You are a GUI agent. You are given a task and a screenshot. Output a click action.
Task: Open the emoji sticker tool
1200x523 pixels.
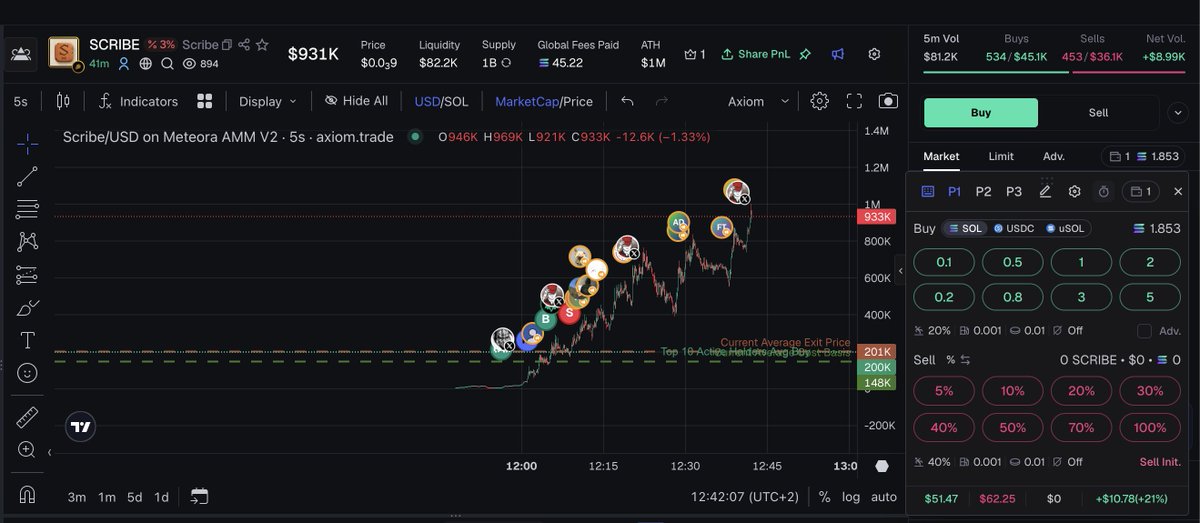pyautogui.click(x=27, y=373)
